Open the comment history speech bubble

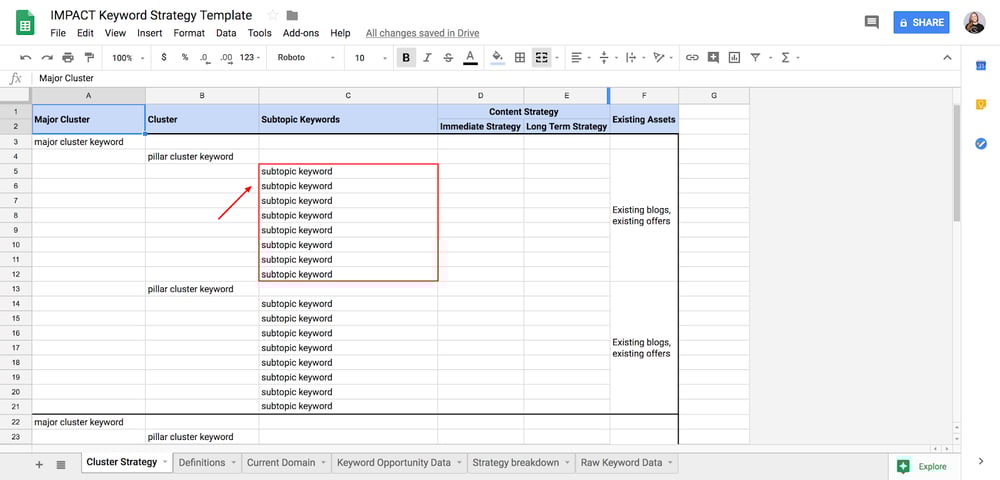tap(871, 22)
